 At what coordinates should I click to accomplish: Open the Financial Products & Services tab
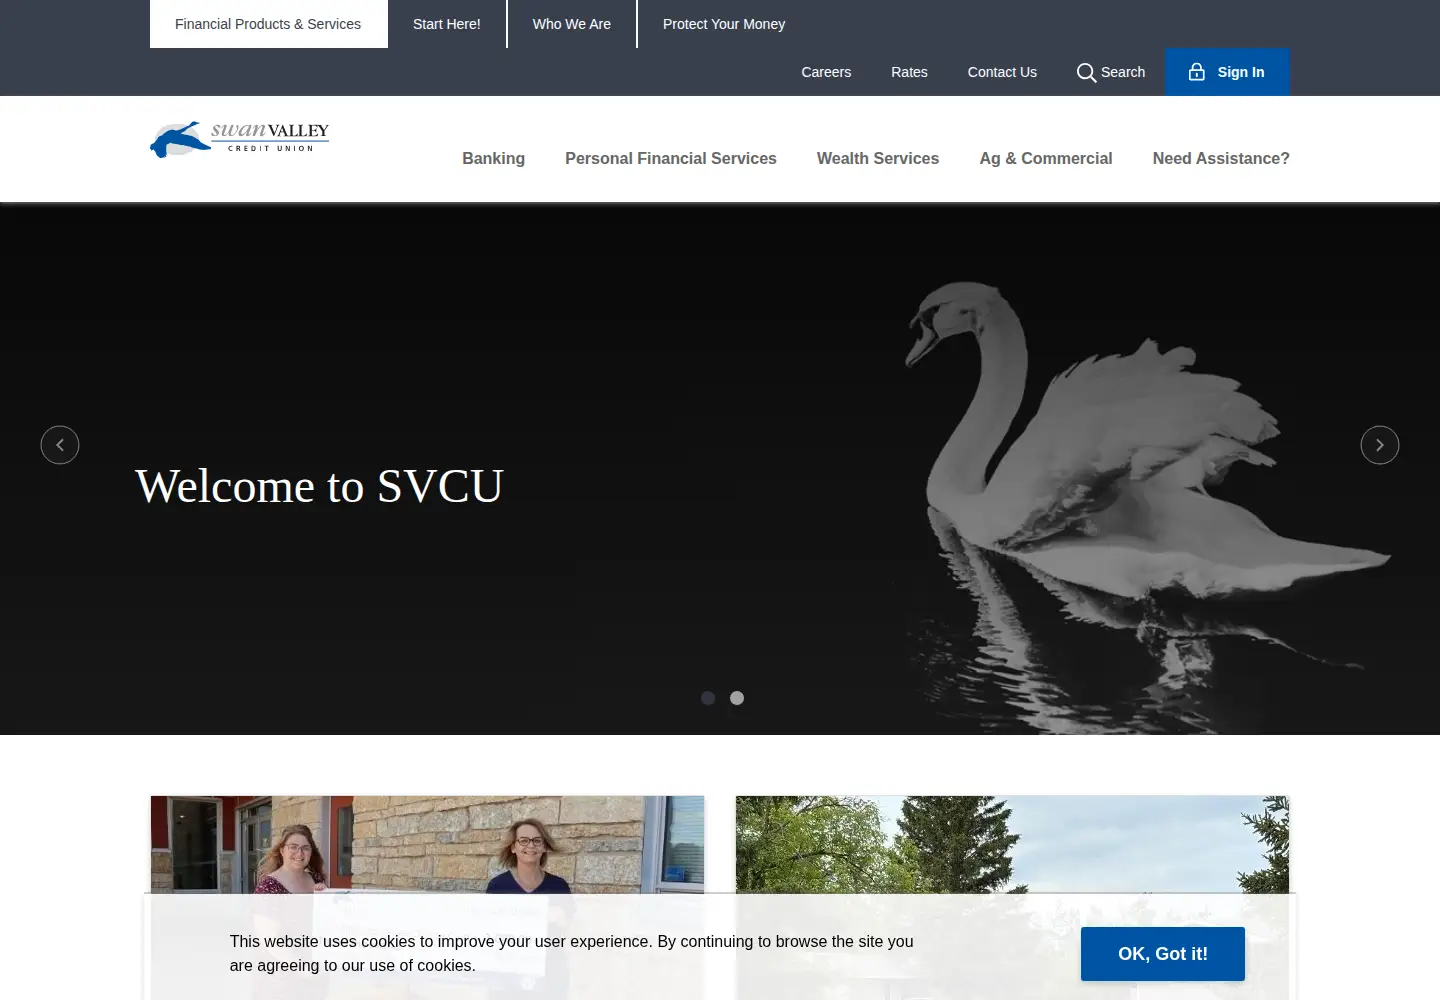pyautogui.click(x=268, y=24)
